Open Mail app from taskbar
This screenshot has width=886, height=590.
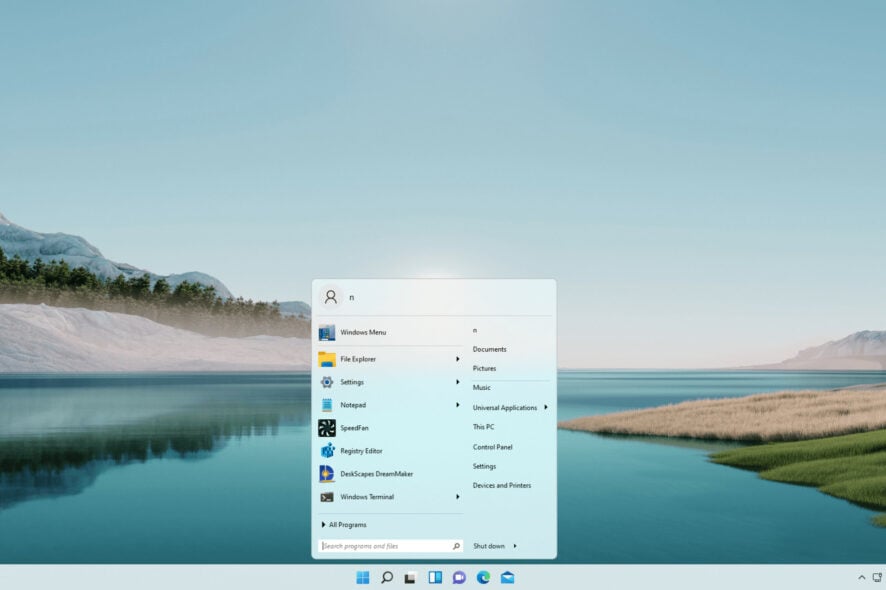tap(507, 577)
